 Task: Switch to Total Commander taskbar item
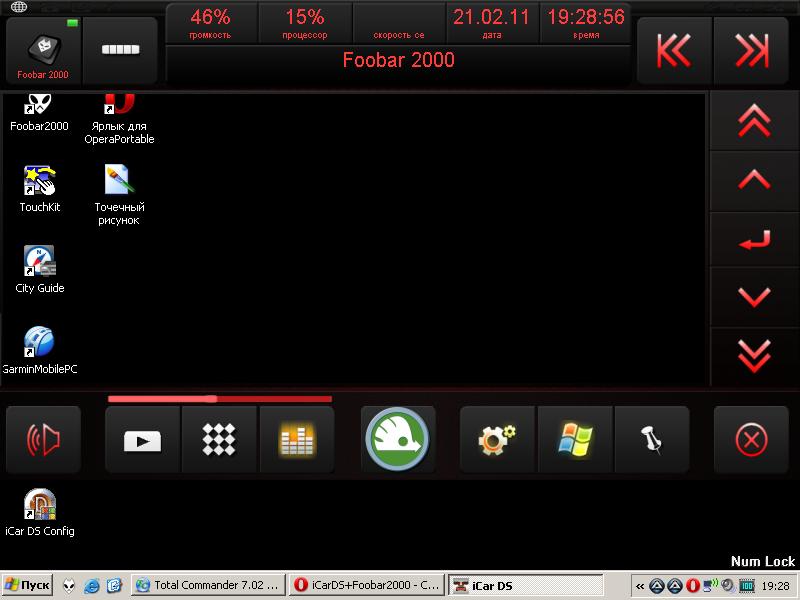coord(209,585)
